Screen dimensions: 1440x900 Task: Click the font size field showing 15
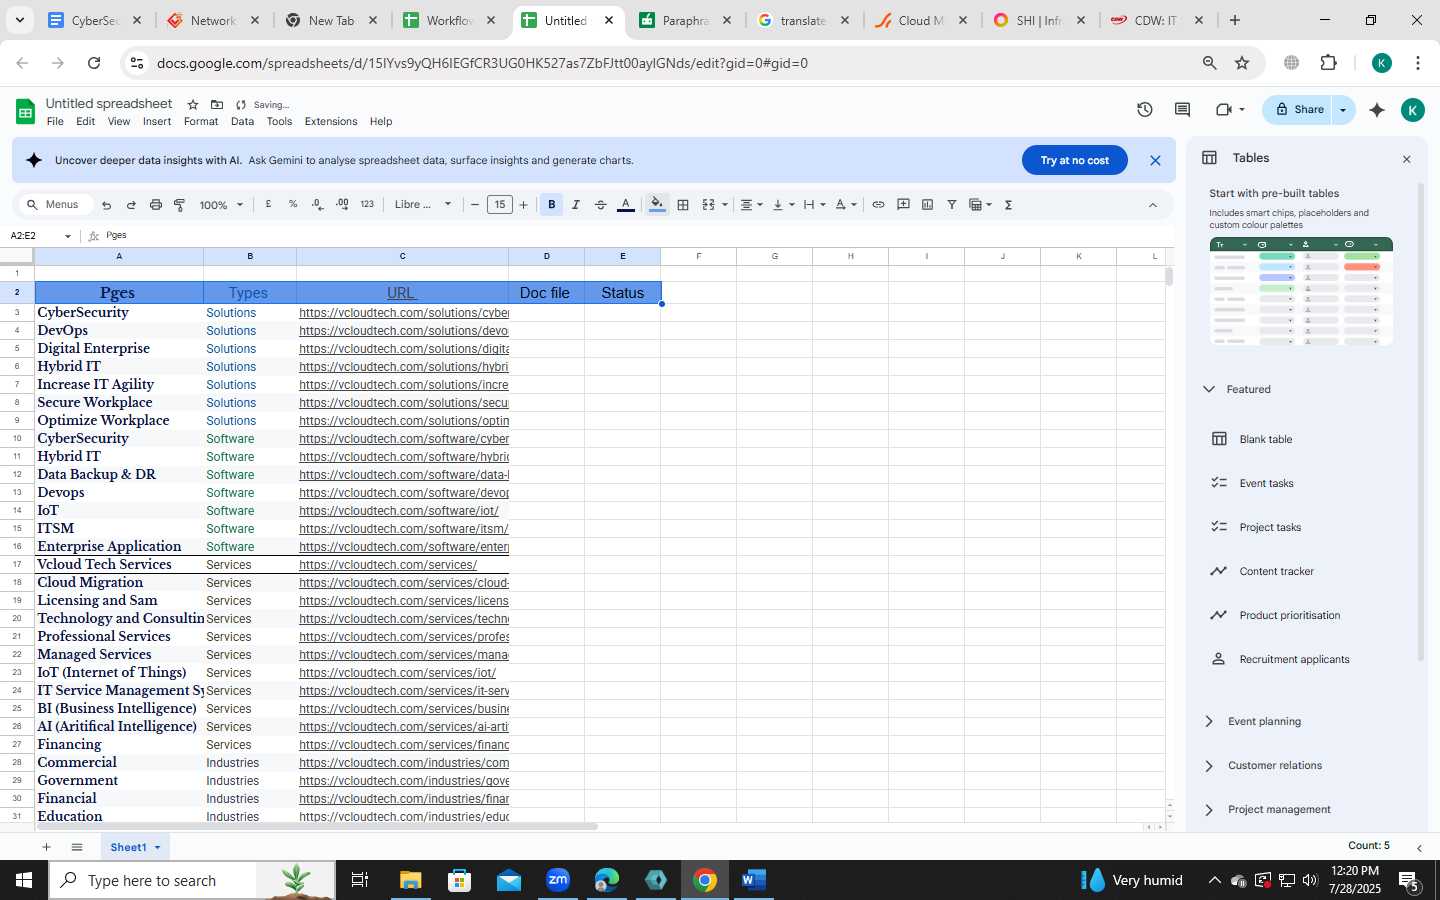[x=500, y=205]
